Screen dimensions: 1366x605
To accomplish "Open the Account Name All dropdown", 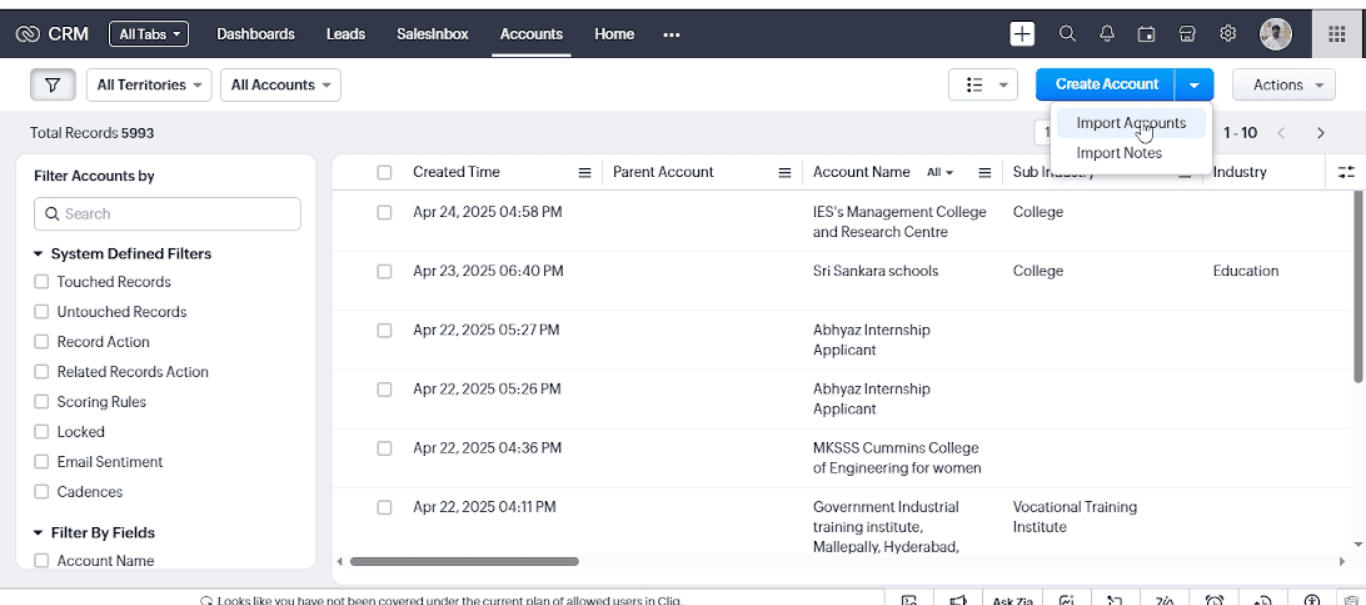I will [939, 172].
